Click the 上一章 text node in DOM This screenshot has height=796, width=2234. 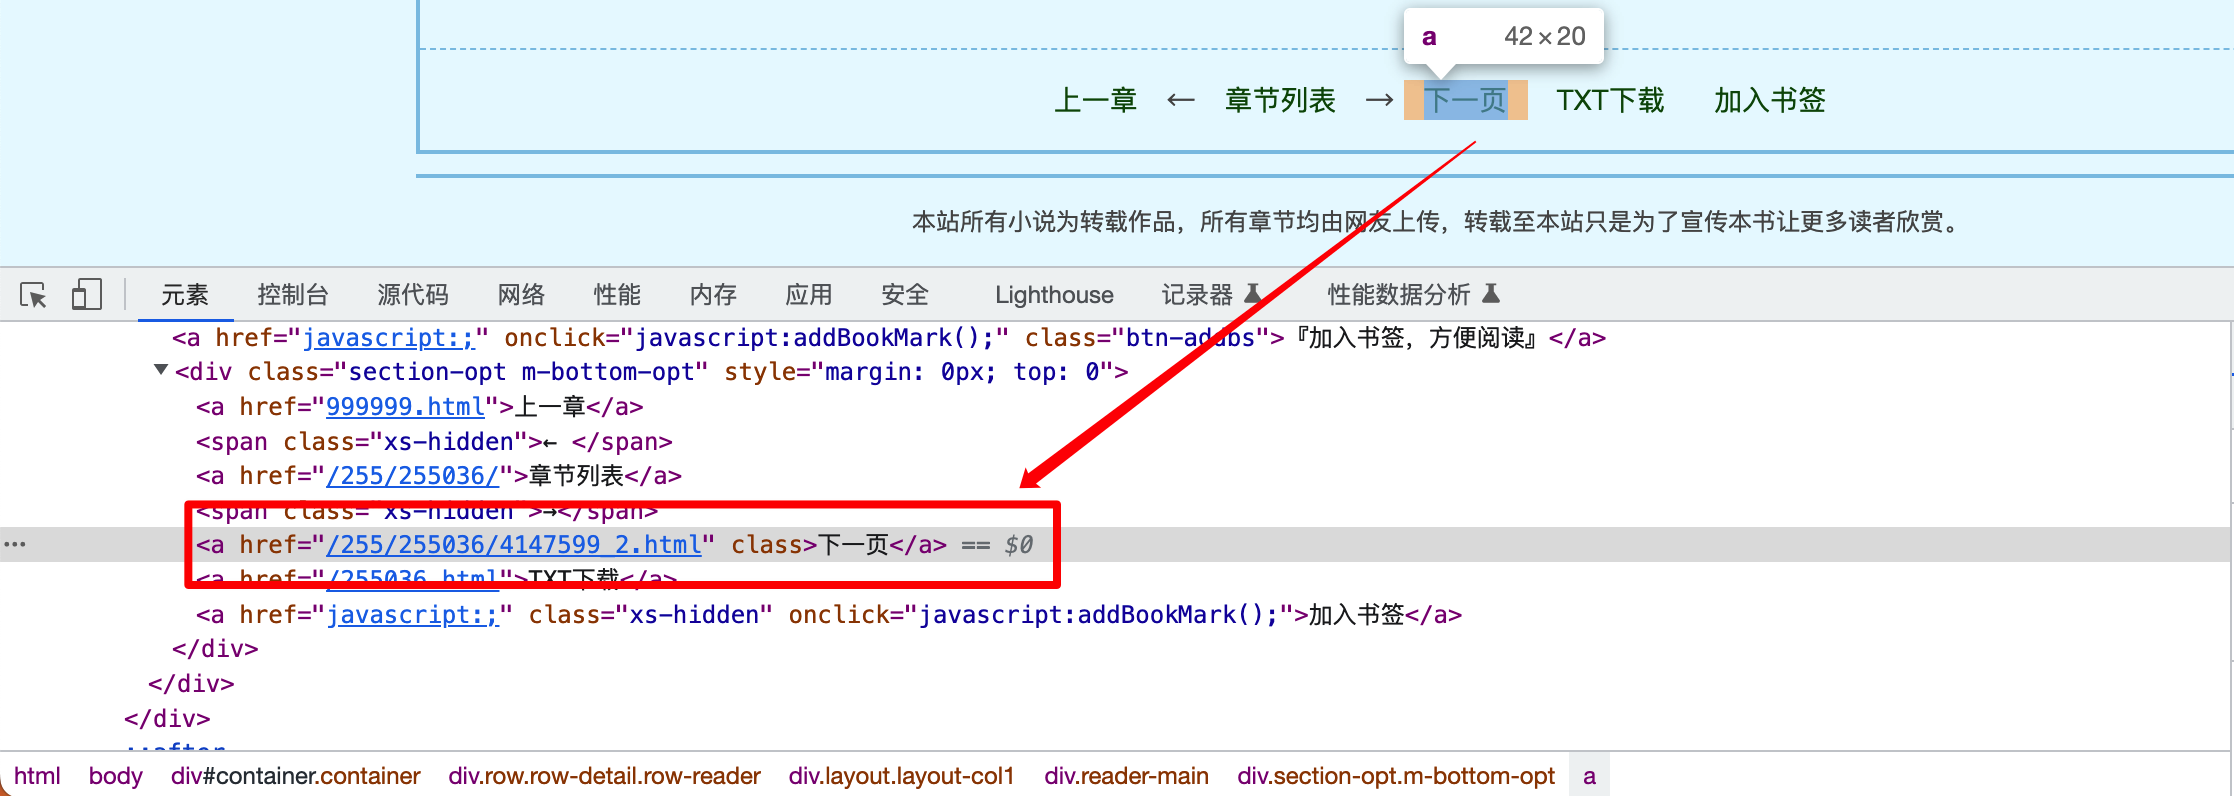pyautogui.click(x=550, y=407)
